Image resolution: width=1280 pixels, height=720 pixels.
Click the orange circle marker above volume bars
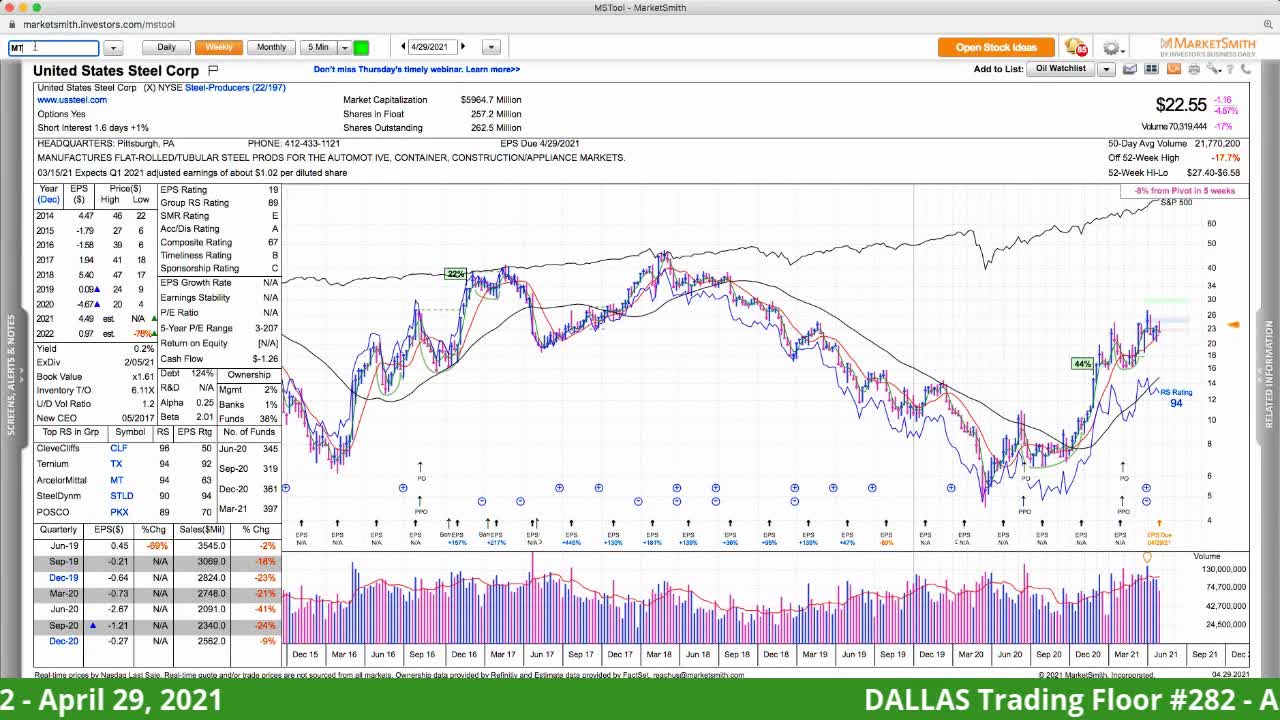[x=1147, y=557]
